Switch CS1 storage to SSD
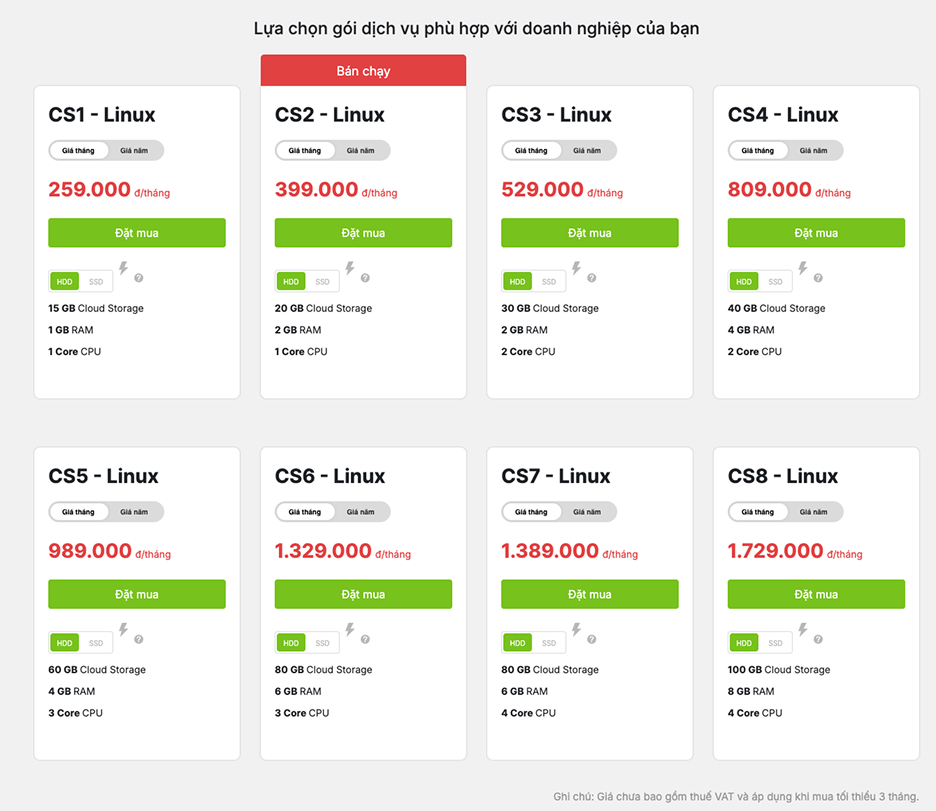 point(96,282)
